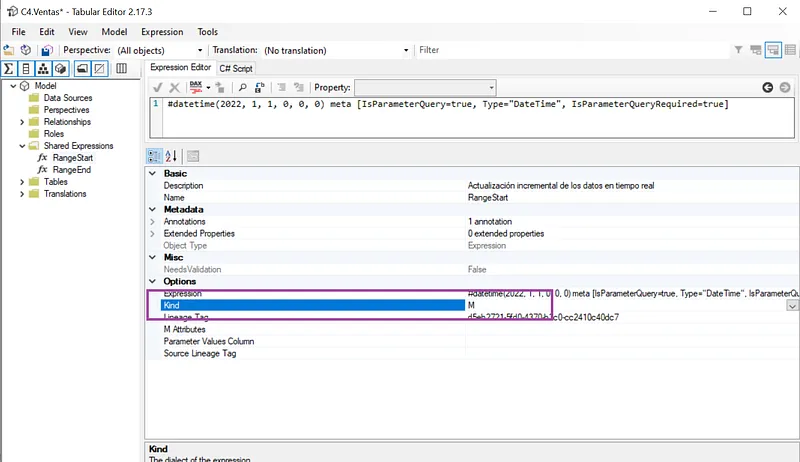Collapse the Options property category

[x=152, y=281]
